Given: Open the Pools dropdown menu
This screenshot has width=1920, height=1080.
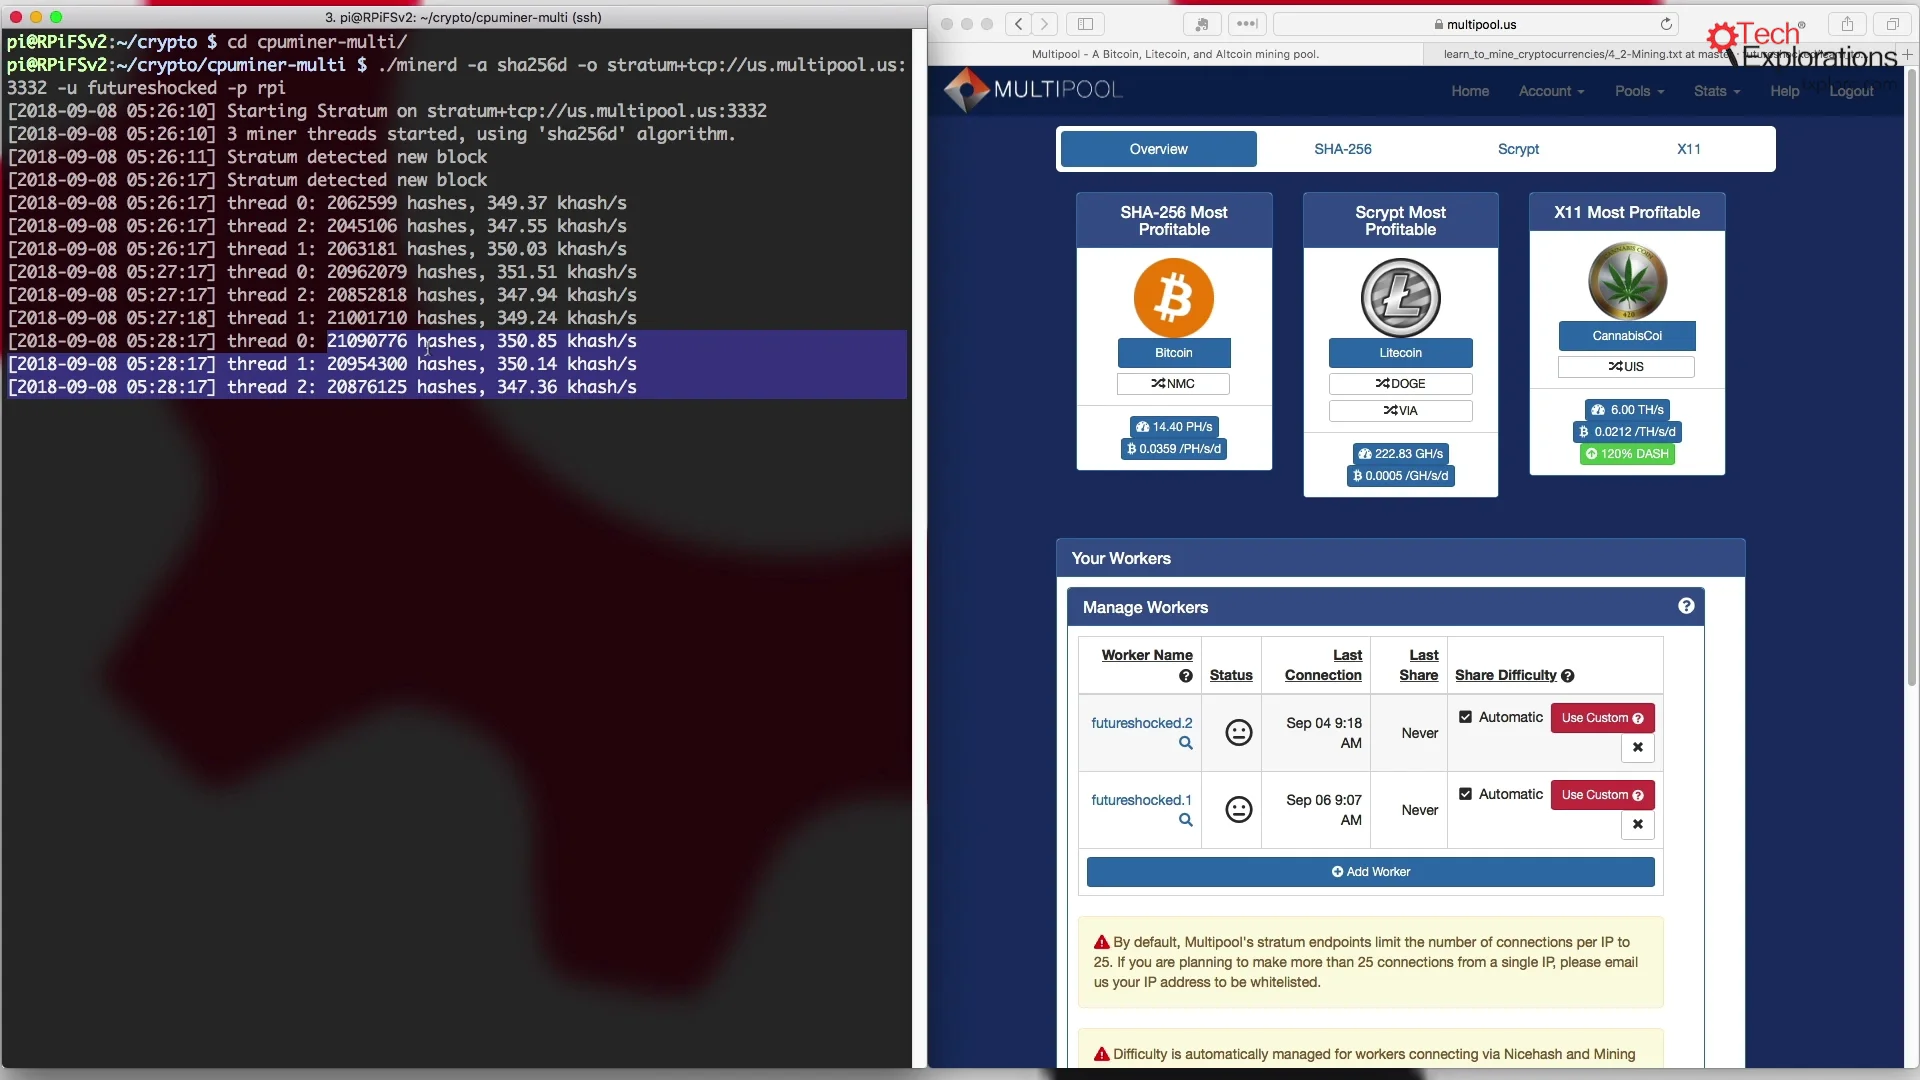Looking at the screenshot, I should coord(1639,91).
